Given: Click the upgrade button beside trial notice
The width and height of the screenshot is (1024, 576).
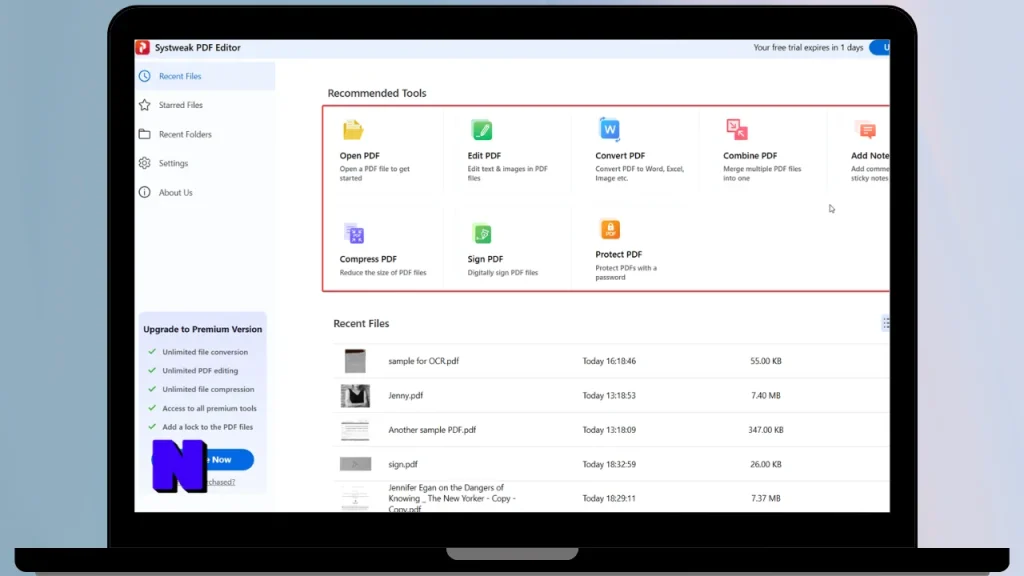Looking at the screenshot, I should coord(880,47).
